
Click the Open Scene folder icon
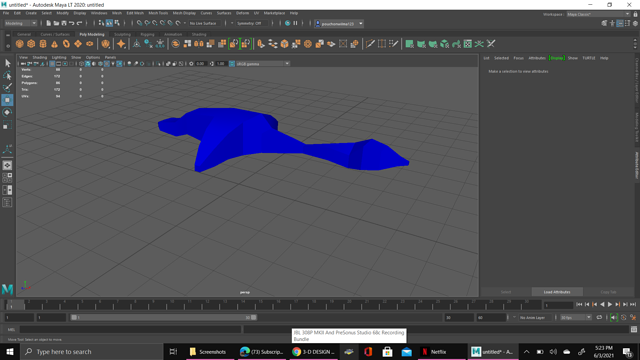point(56,23)
